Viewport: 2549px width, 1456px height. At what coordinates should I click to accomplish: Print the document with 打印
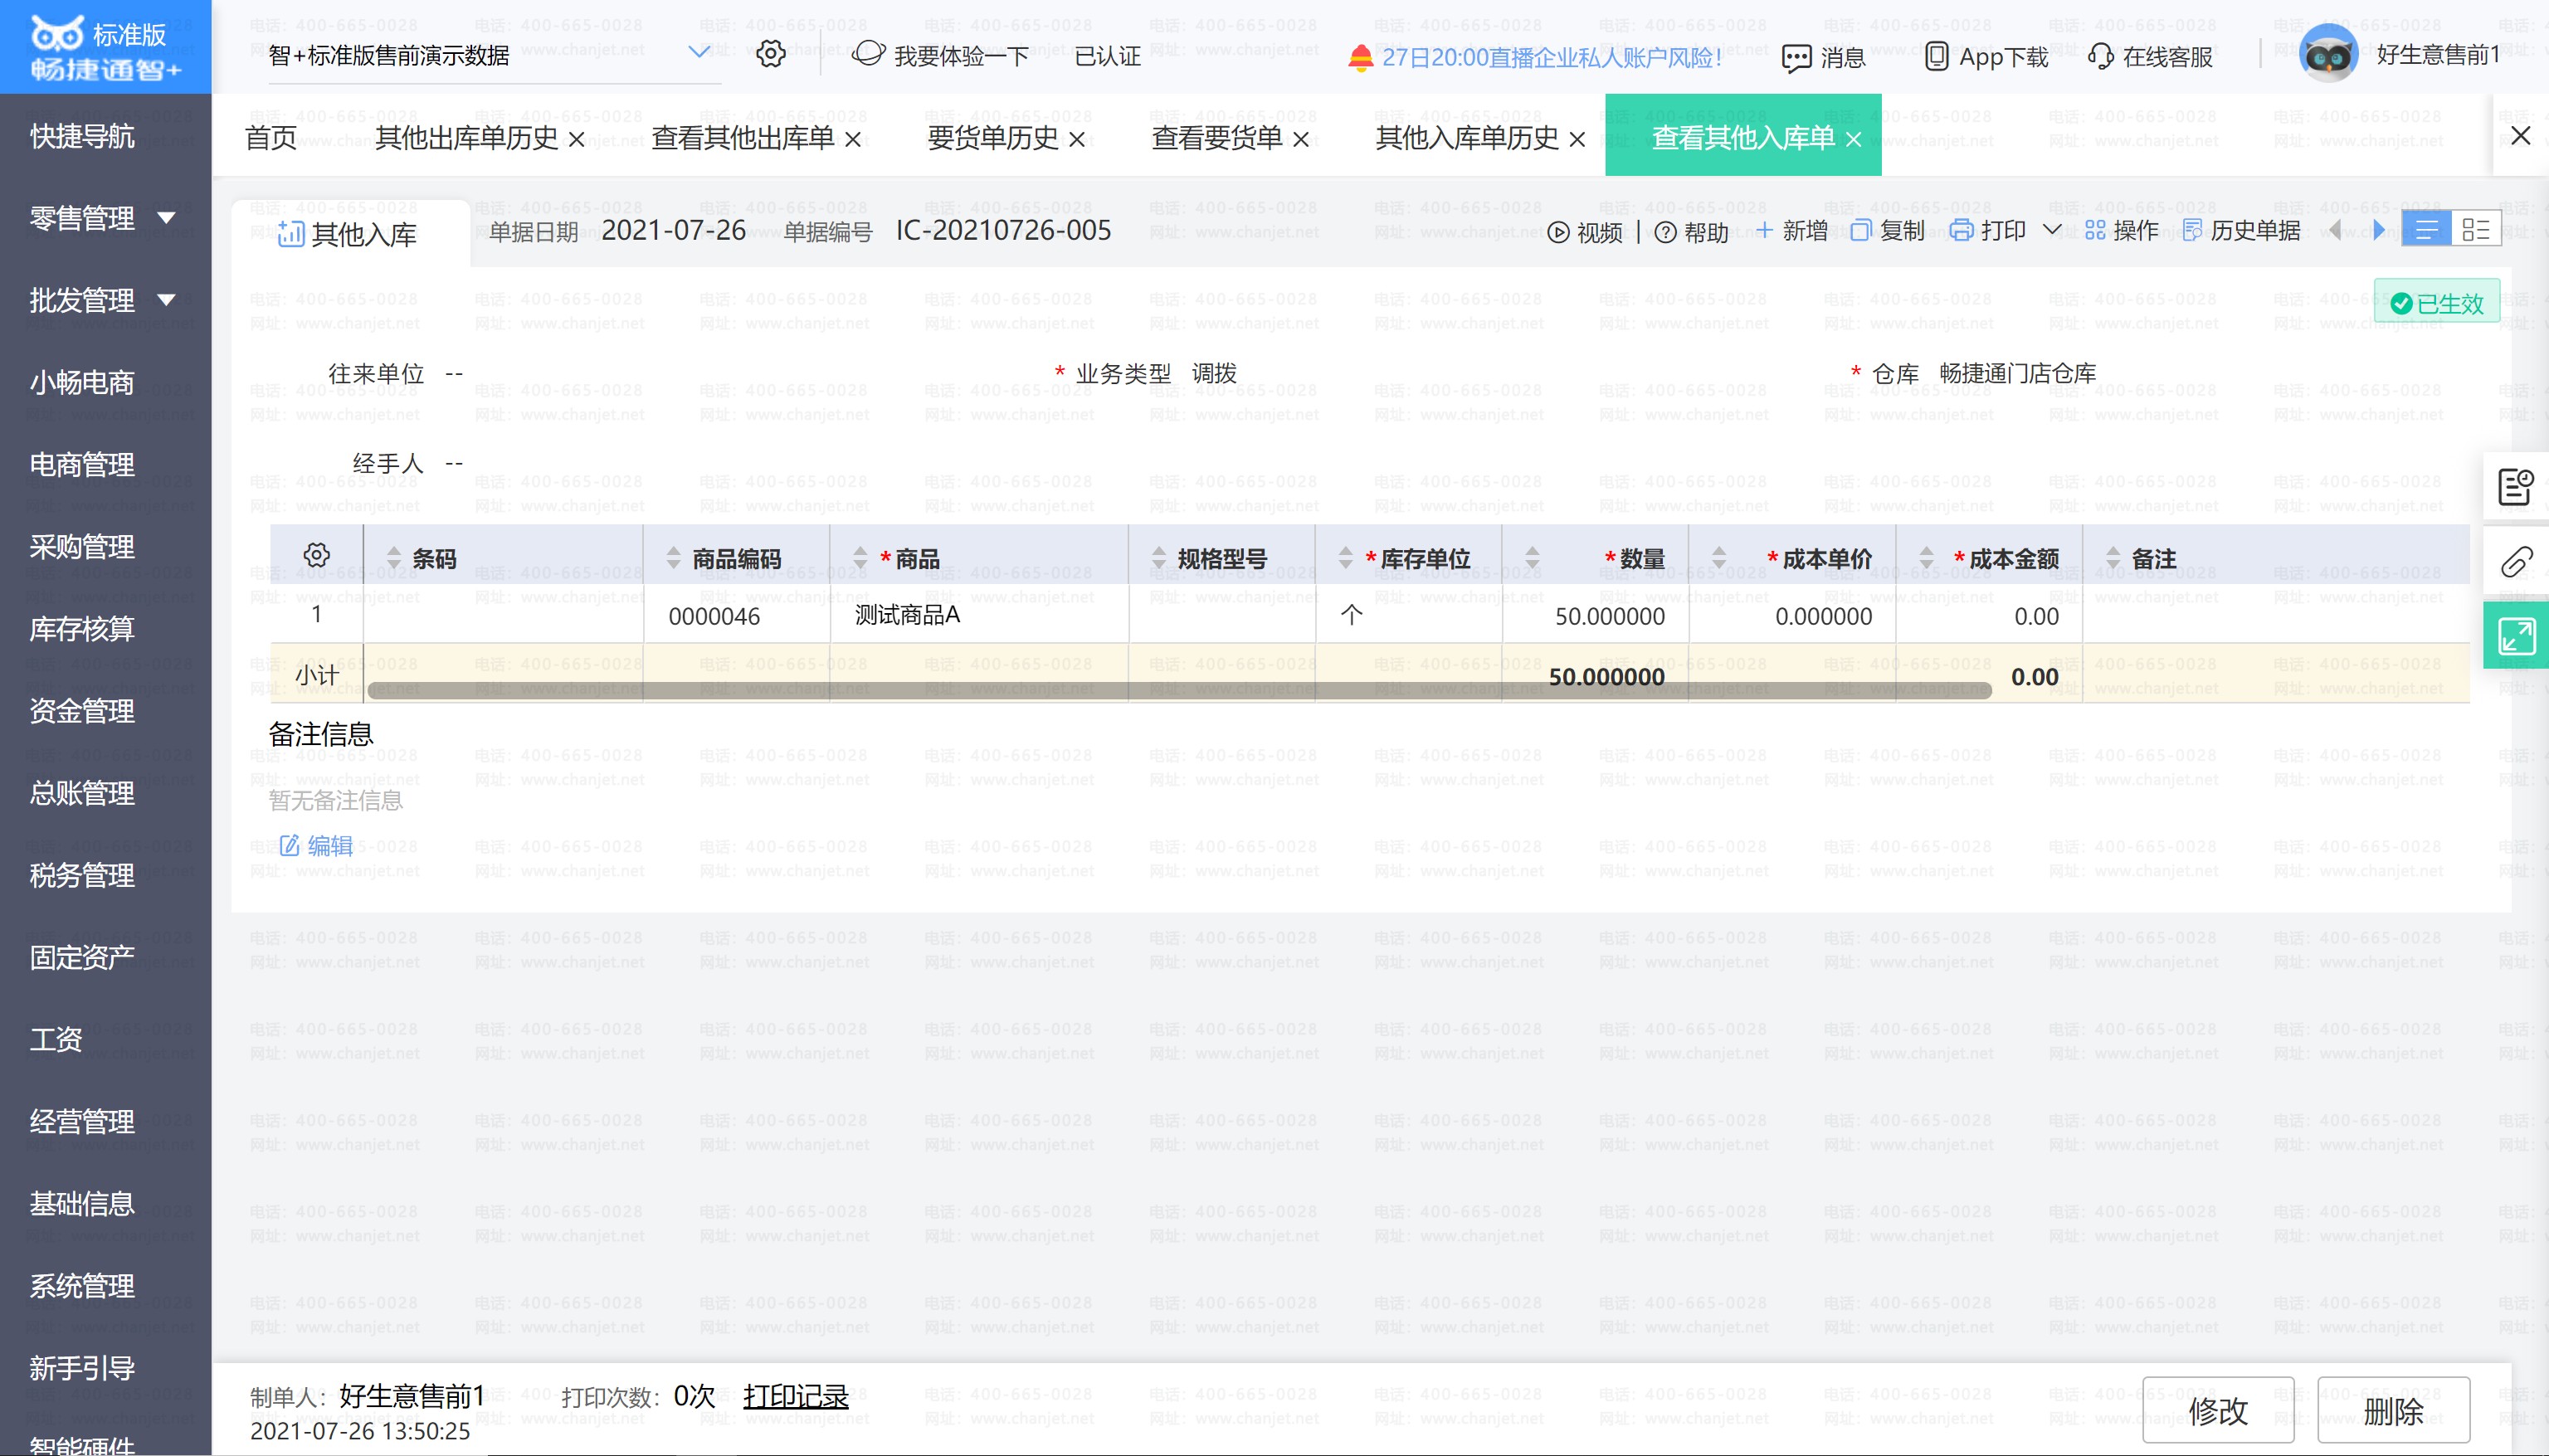point(1988,231)
